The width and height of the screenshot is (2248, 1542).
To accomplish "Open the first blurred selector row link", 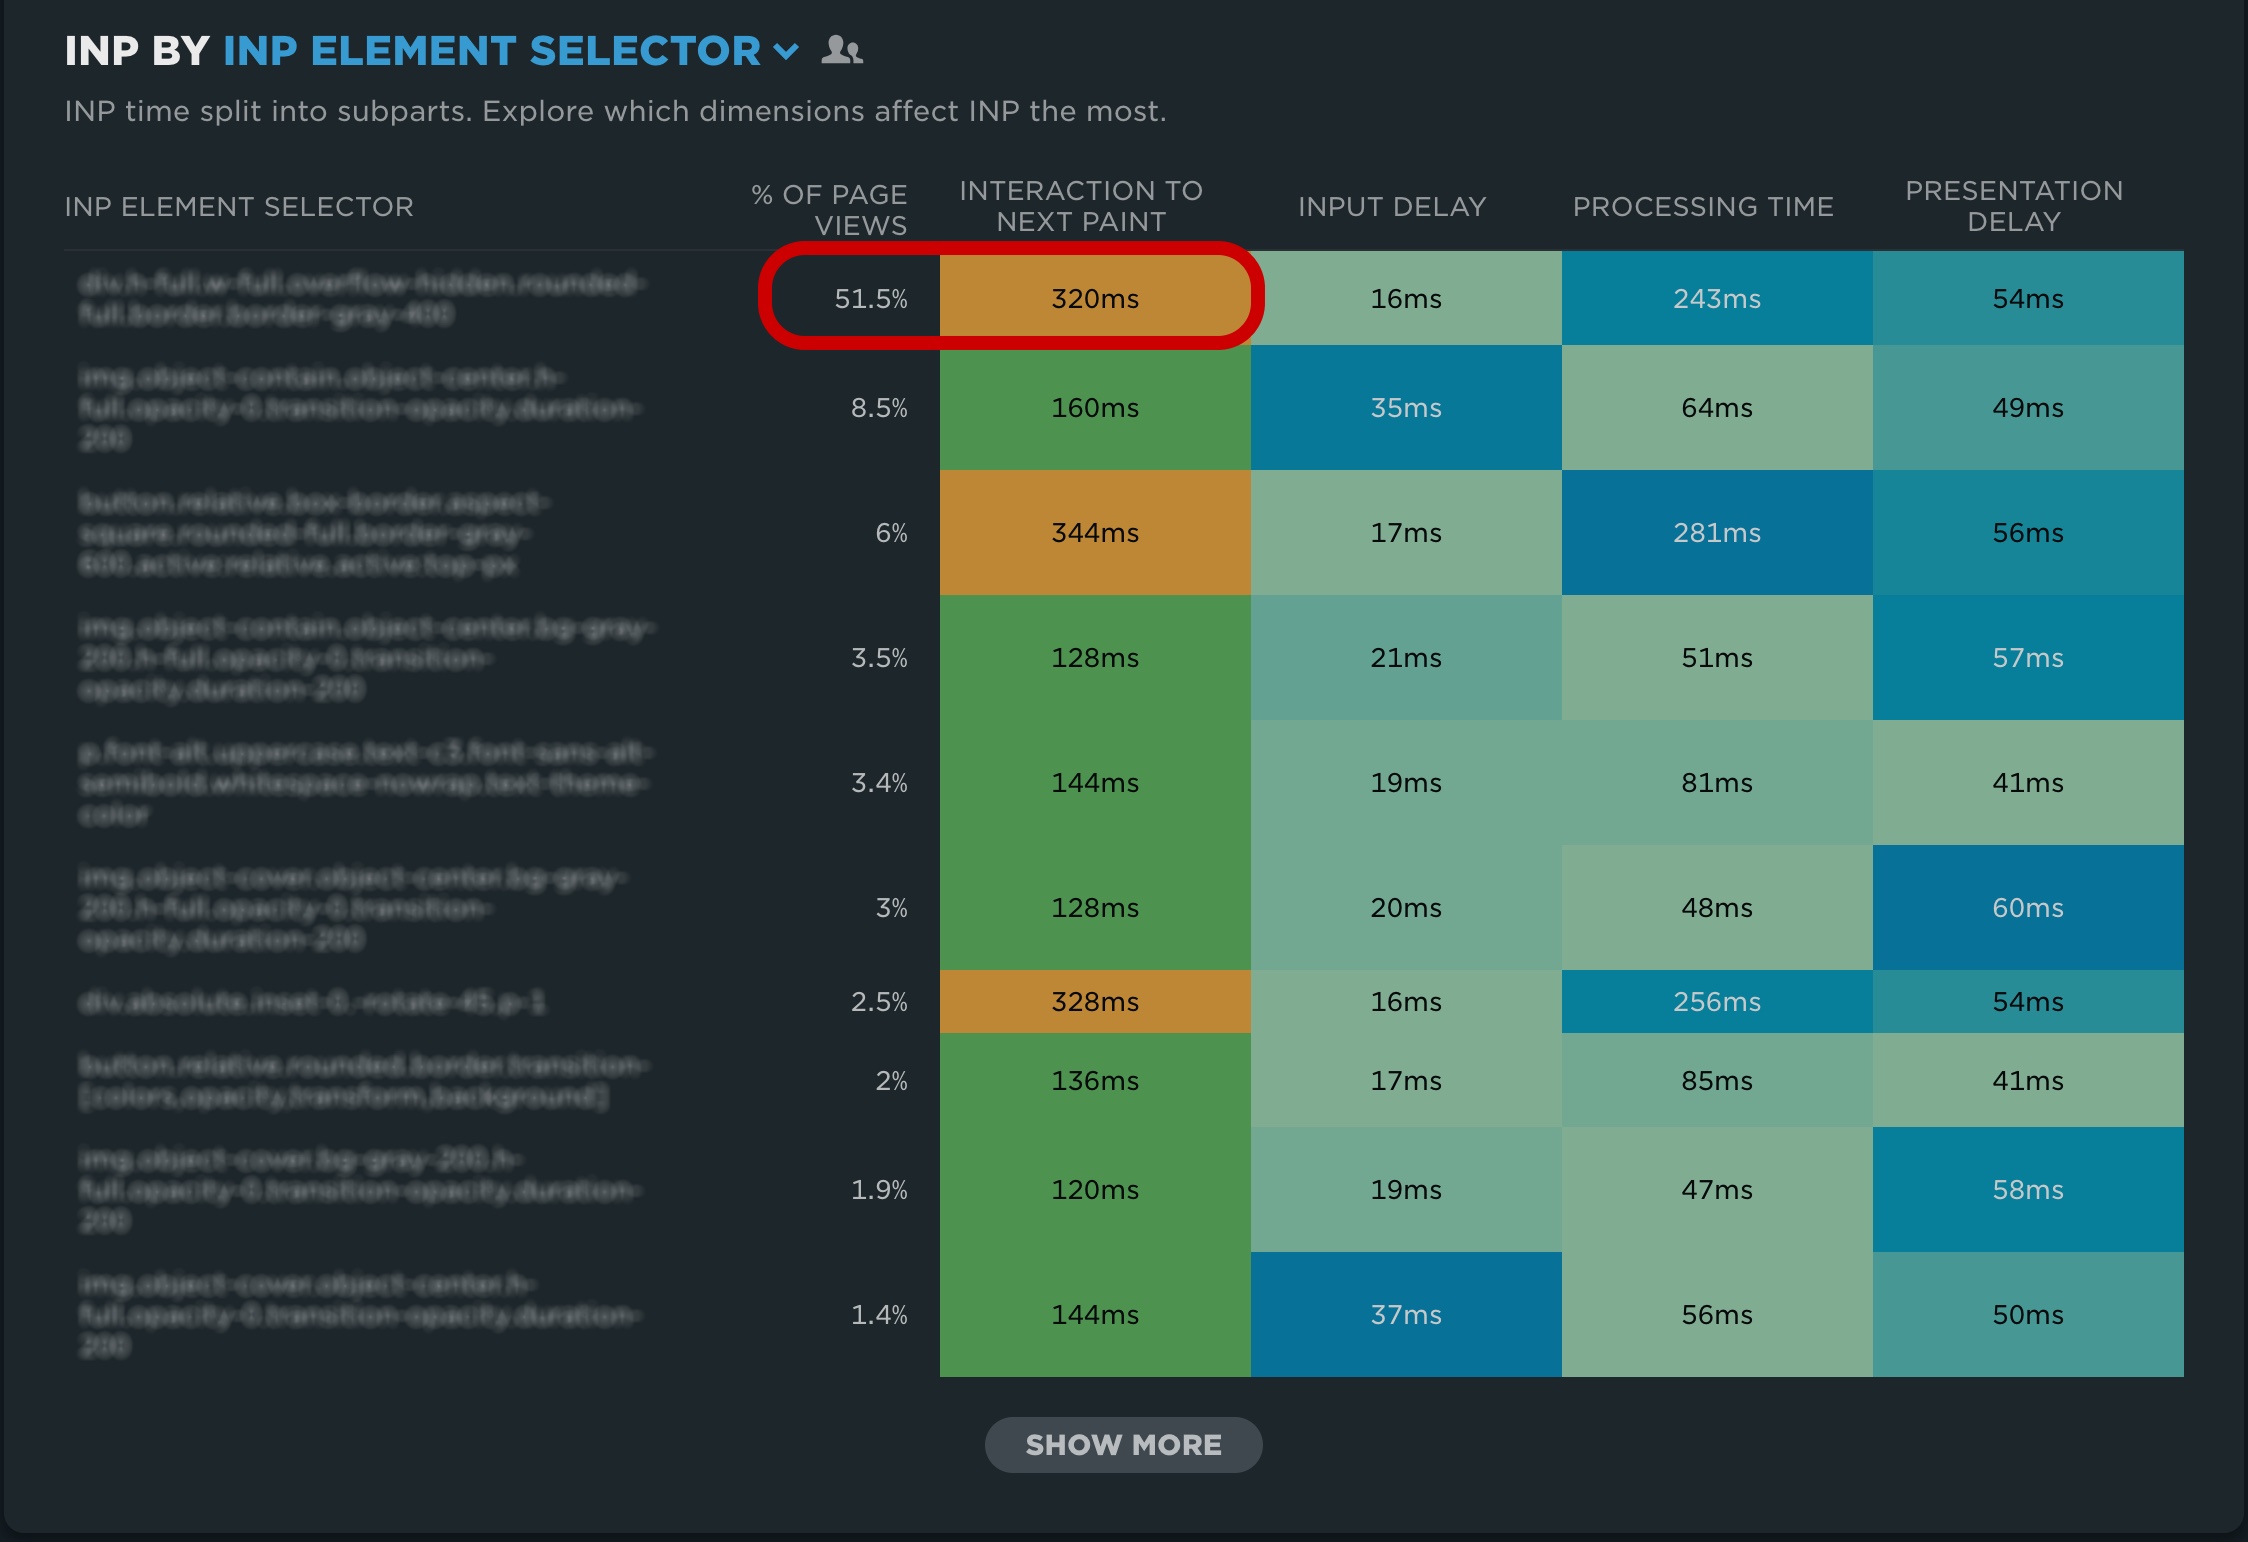I will point(360,298).
